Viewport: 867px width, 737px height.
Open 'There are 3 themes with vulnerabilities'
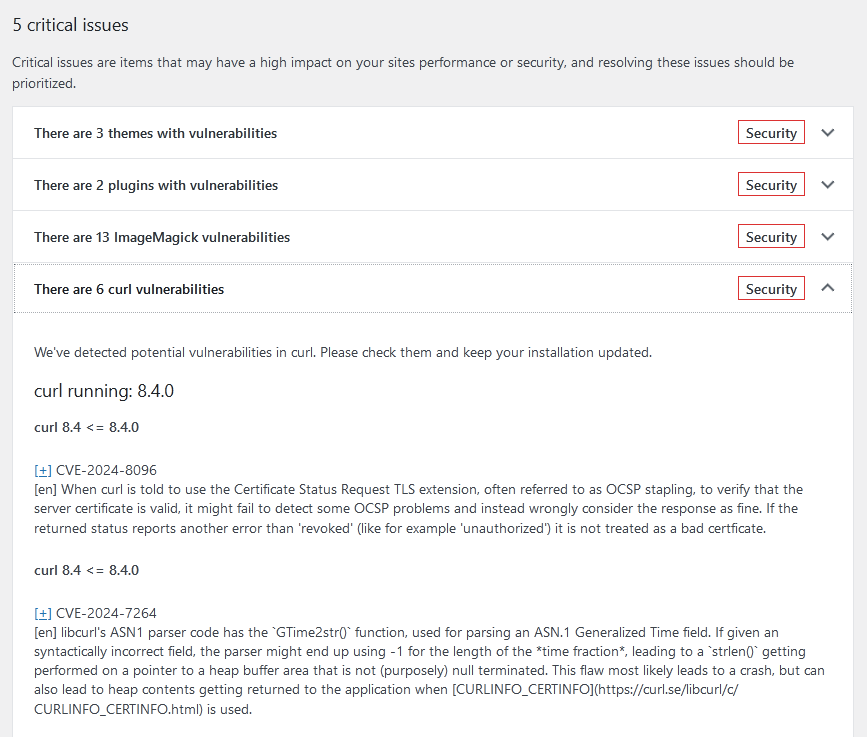point(155,133)
